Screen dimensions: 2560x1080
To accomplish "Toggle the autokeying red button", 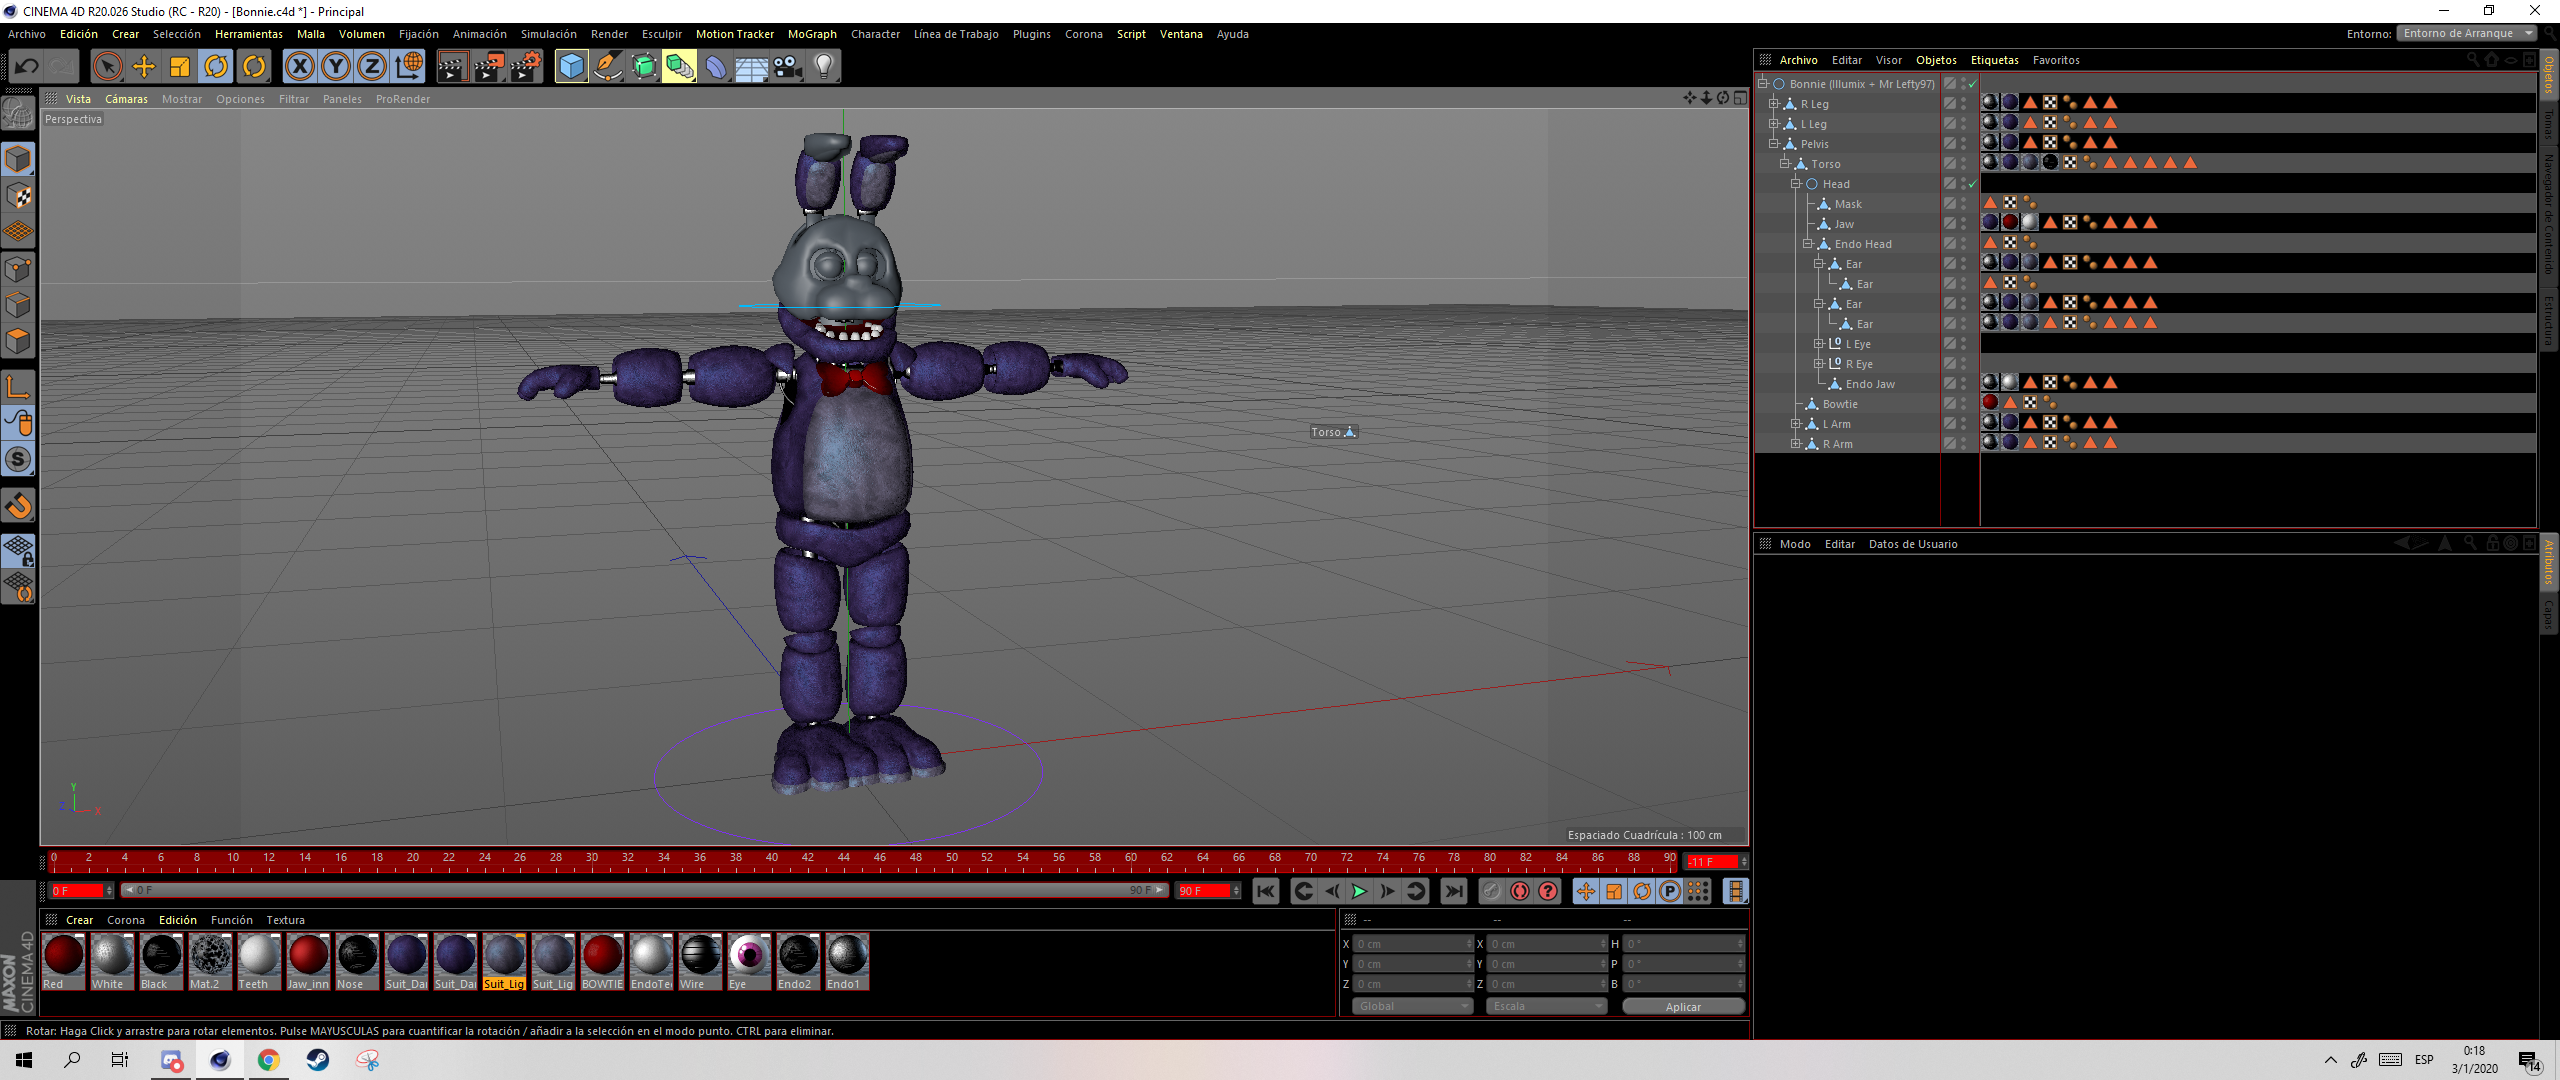I will [1520, 891].
